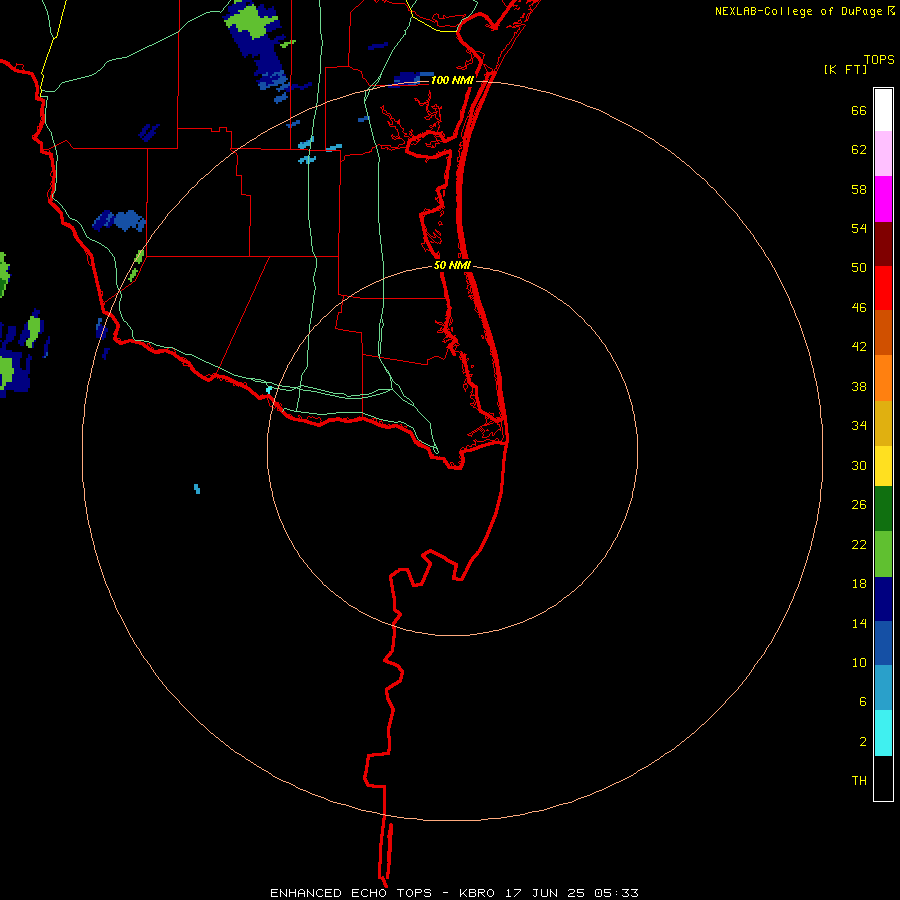Choose the dark green legend swatch
900x900 pixels.
pyautogui.click(x=883, y=509)
